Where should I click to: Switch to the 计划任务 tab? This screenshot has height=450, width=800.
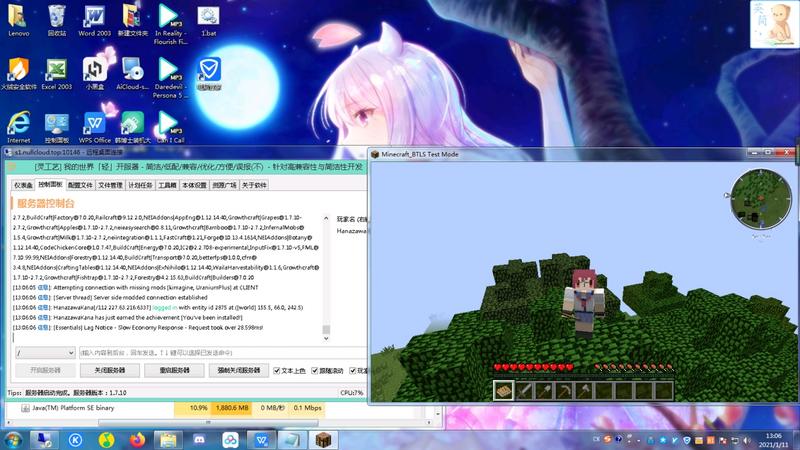140,185
